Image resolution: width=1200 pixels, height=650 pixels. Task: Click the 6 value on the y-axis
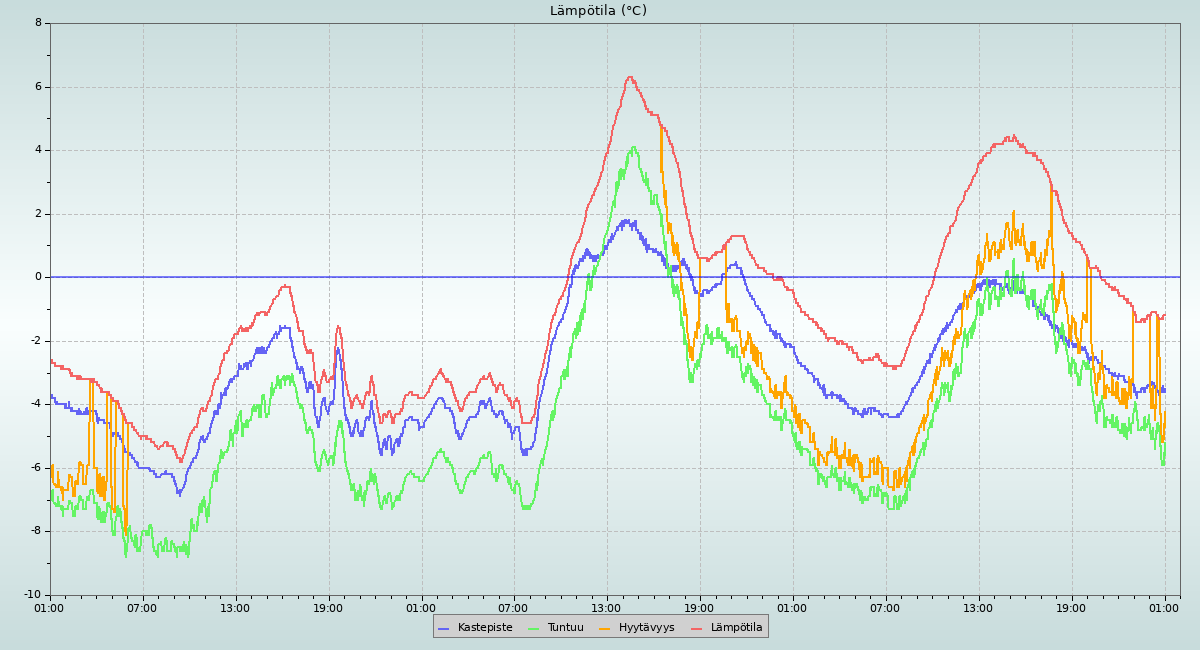pyautogui.click(x=38, y=86)
